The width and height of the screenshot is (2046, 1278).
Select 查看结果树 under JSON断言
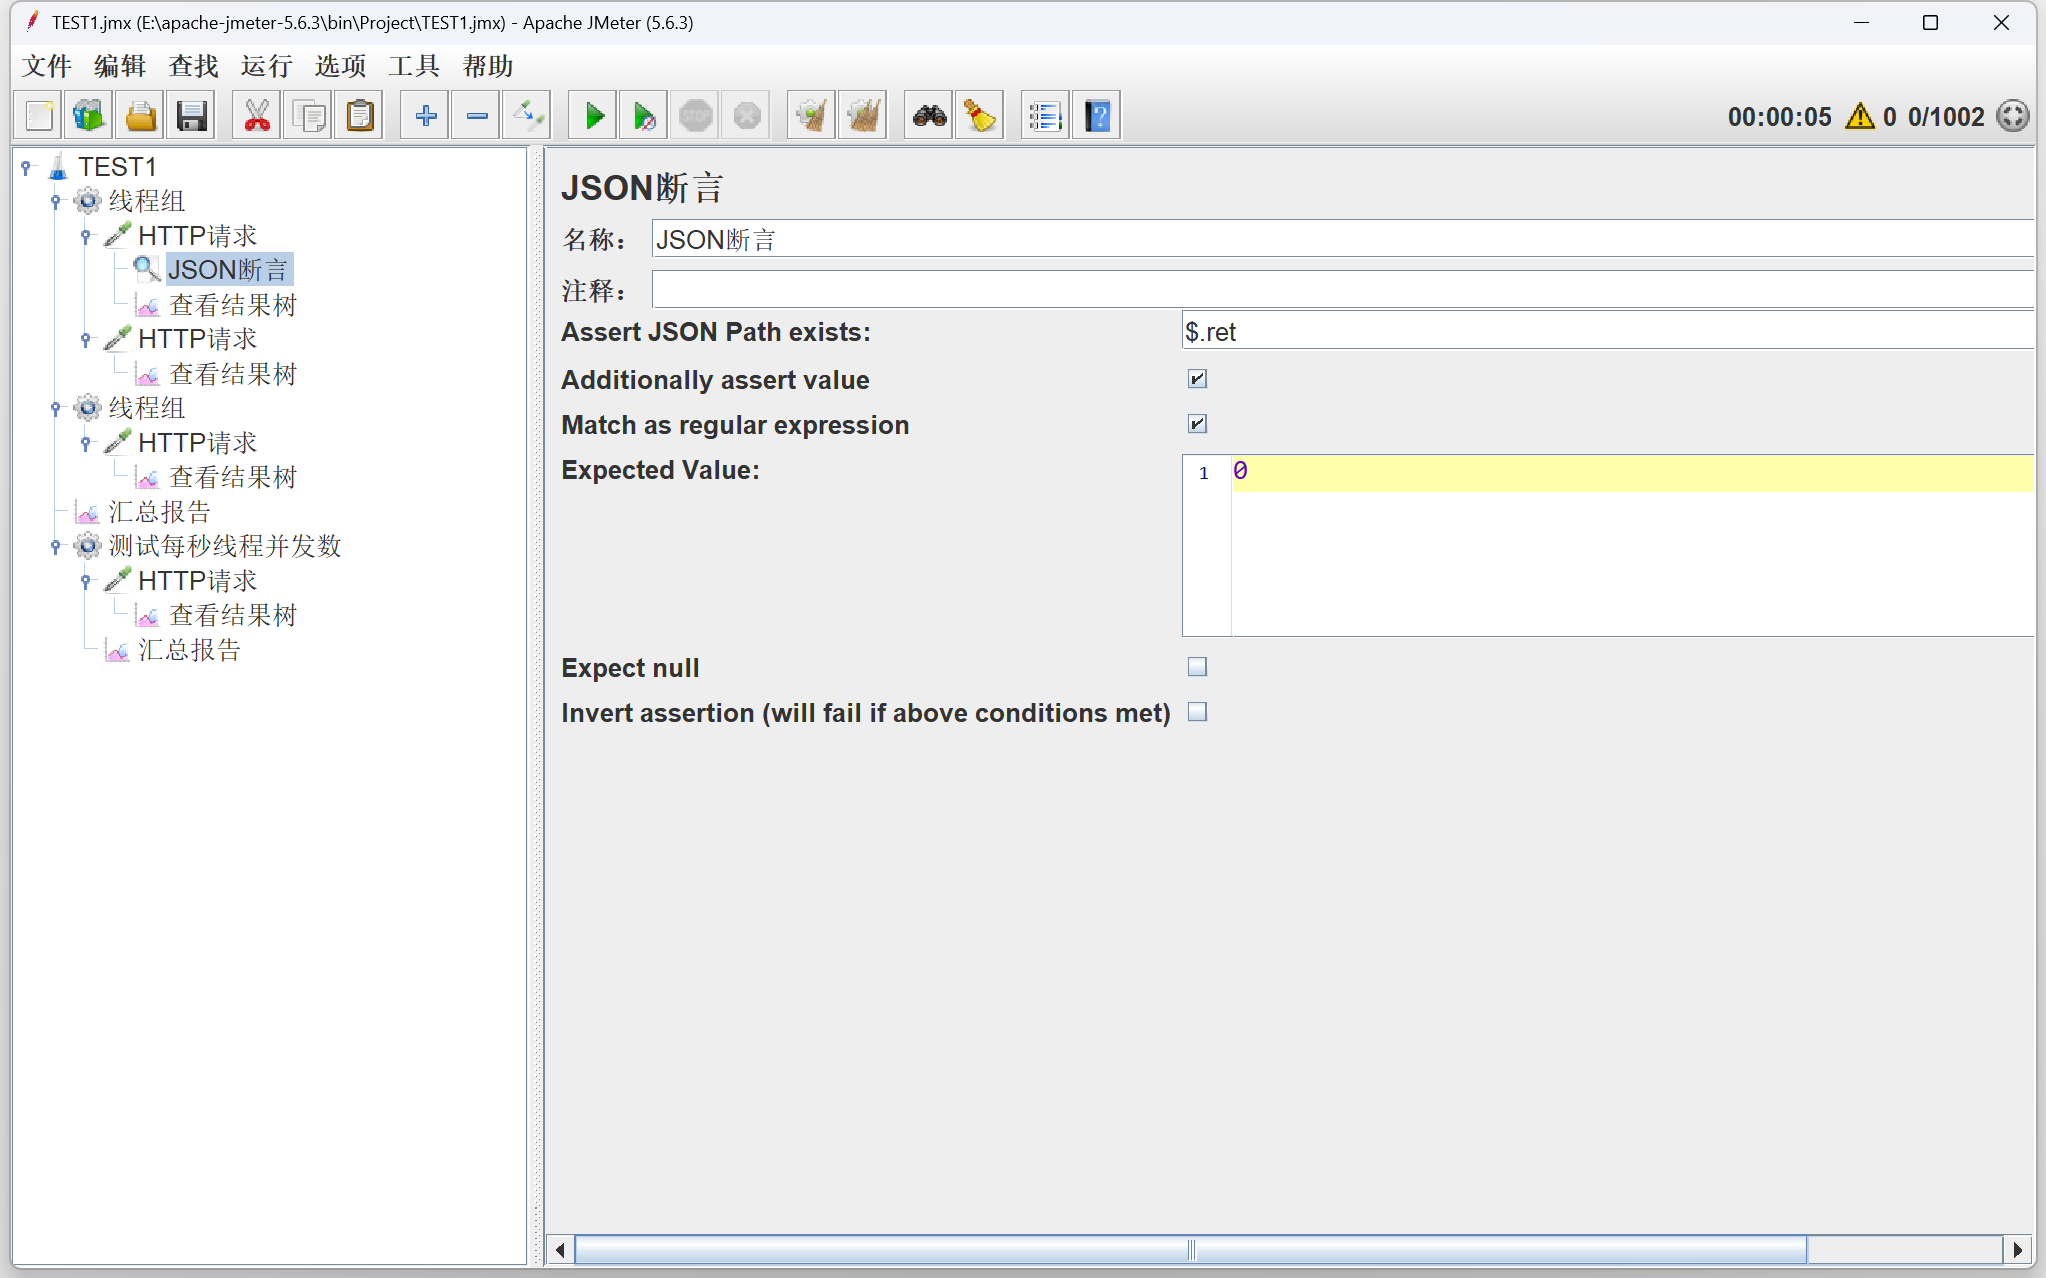pos(233,305)
